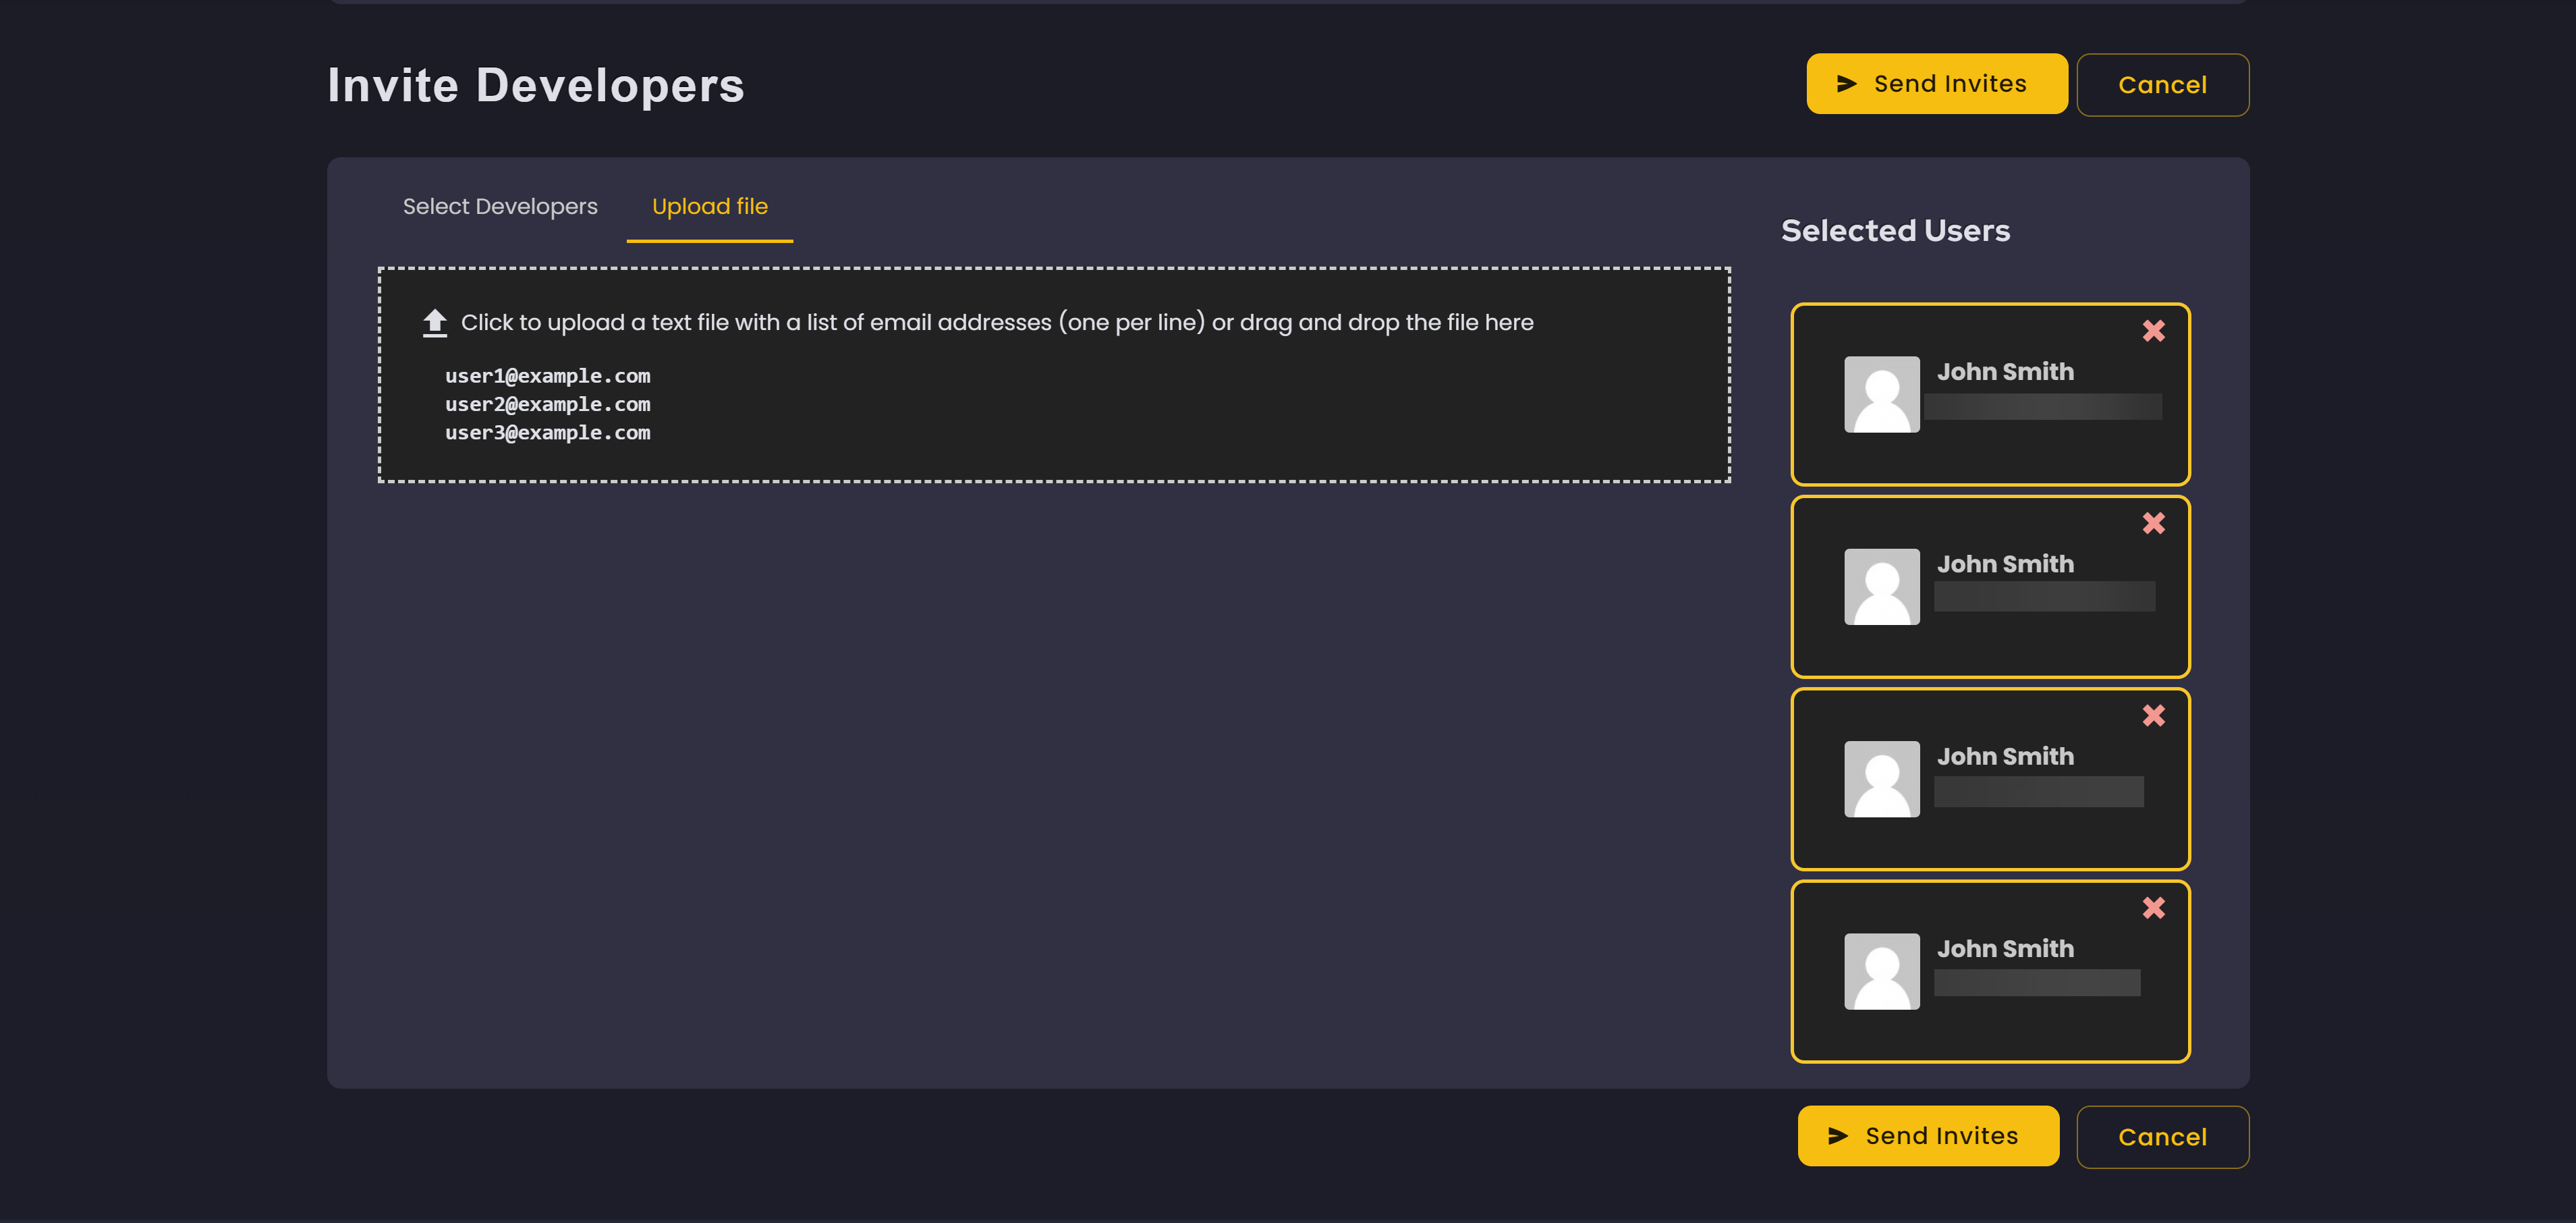
Task: Remove the fourth John Smith card with its X
Action: 2154,908
